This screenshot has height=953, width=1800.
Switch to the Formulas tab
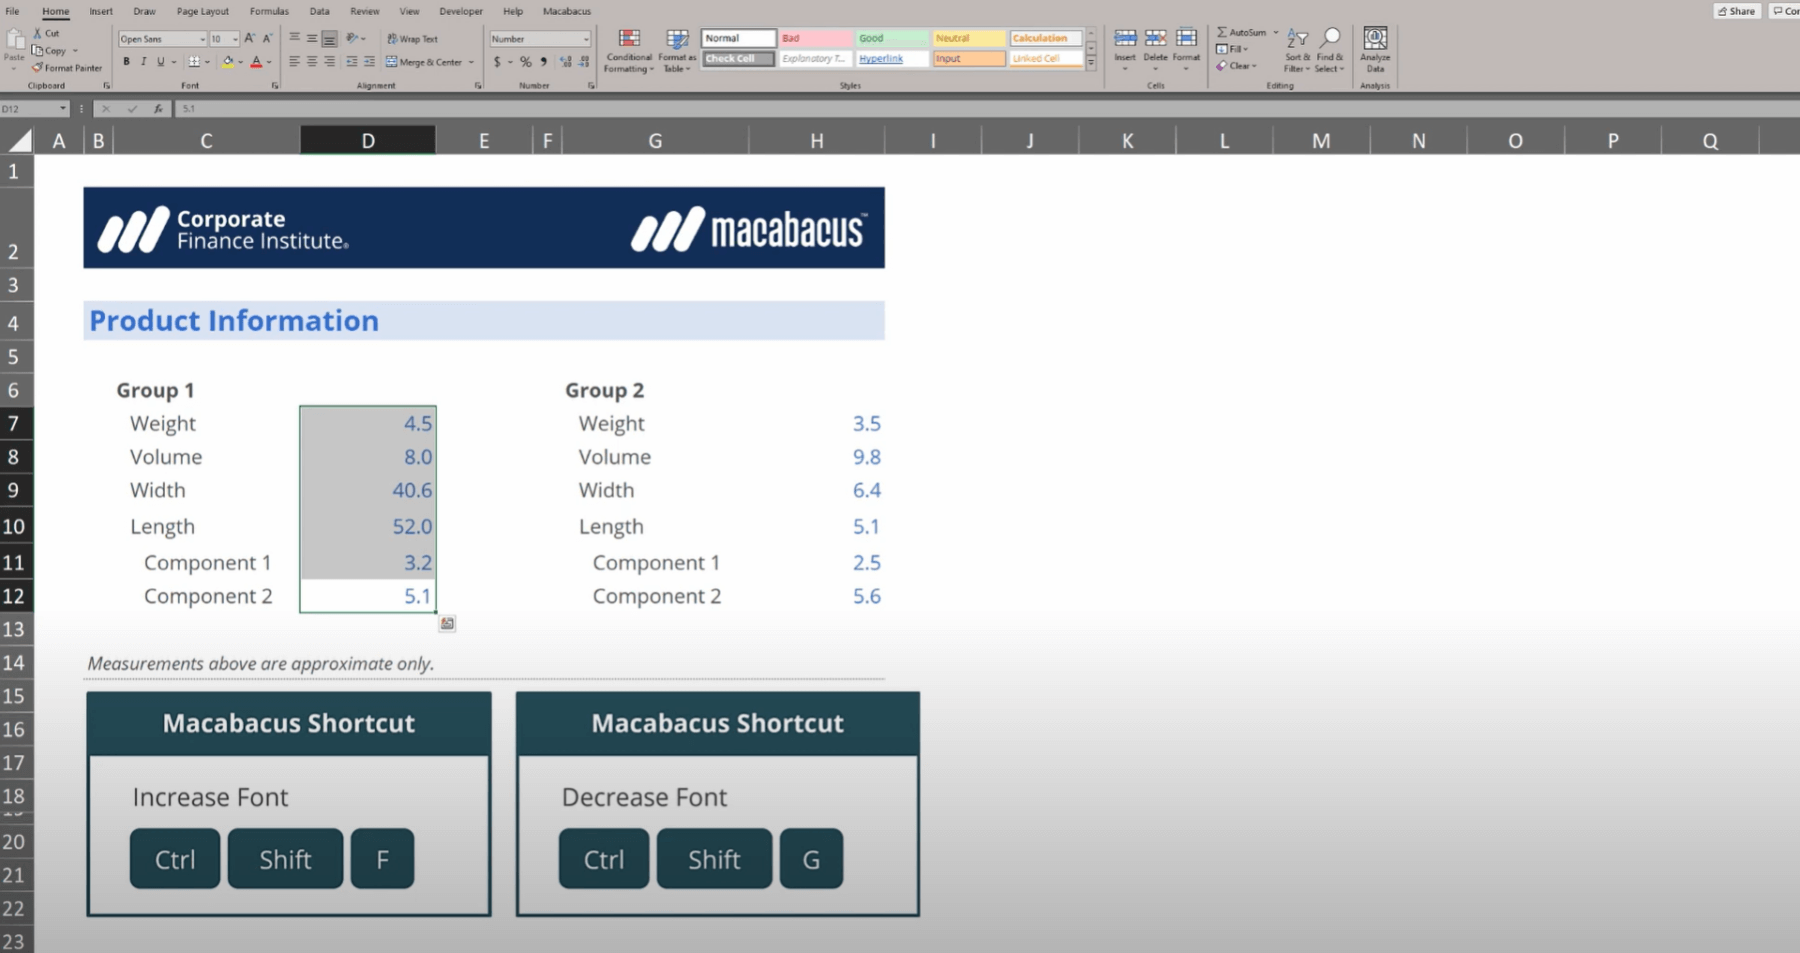(269, 11)
